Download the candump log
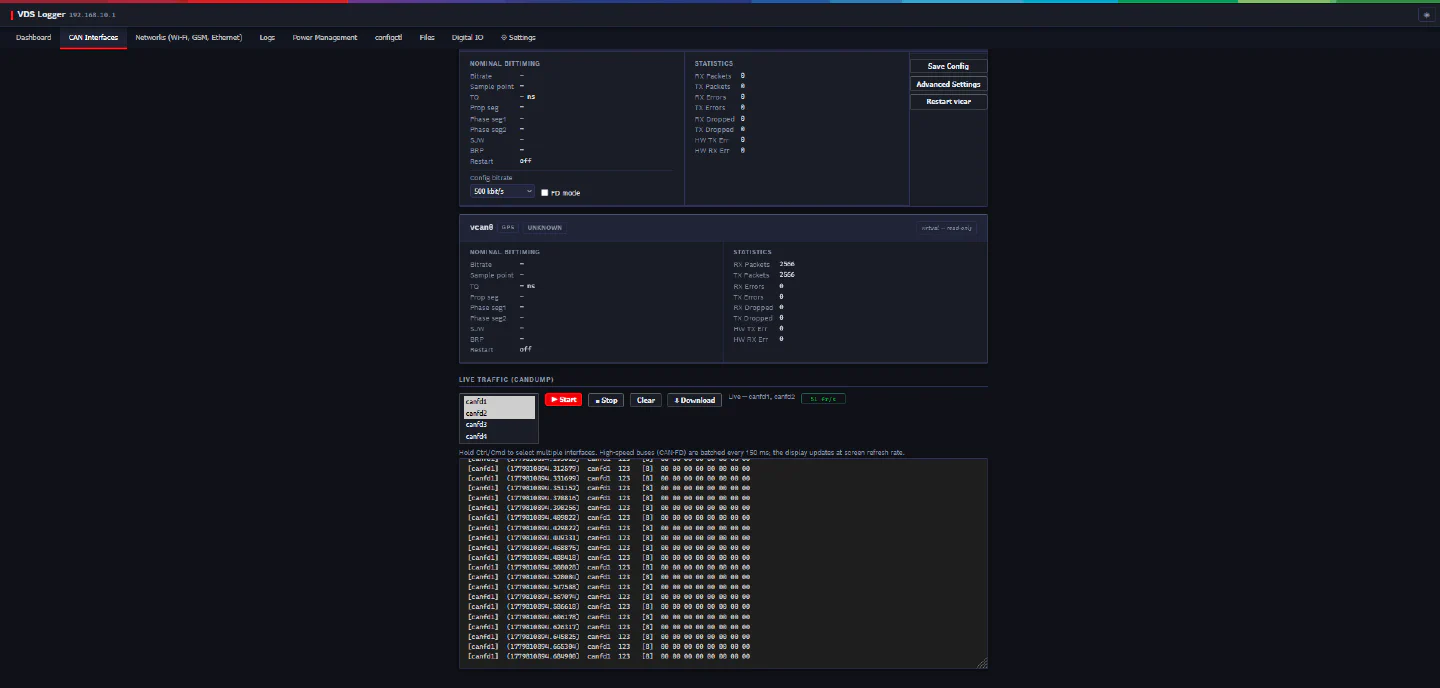The image size is (1440, 688). (694, 400)
